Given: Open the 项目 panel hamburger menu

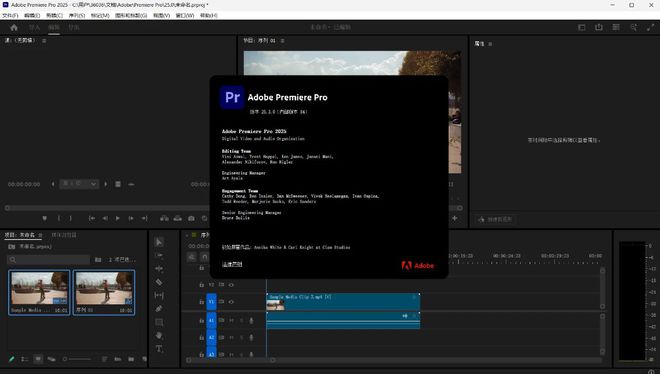Looking at the screenshot, I should pos(40,235).
